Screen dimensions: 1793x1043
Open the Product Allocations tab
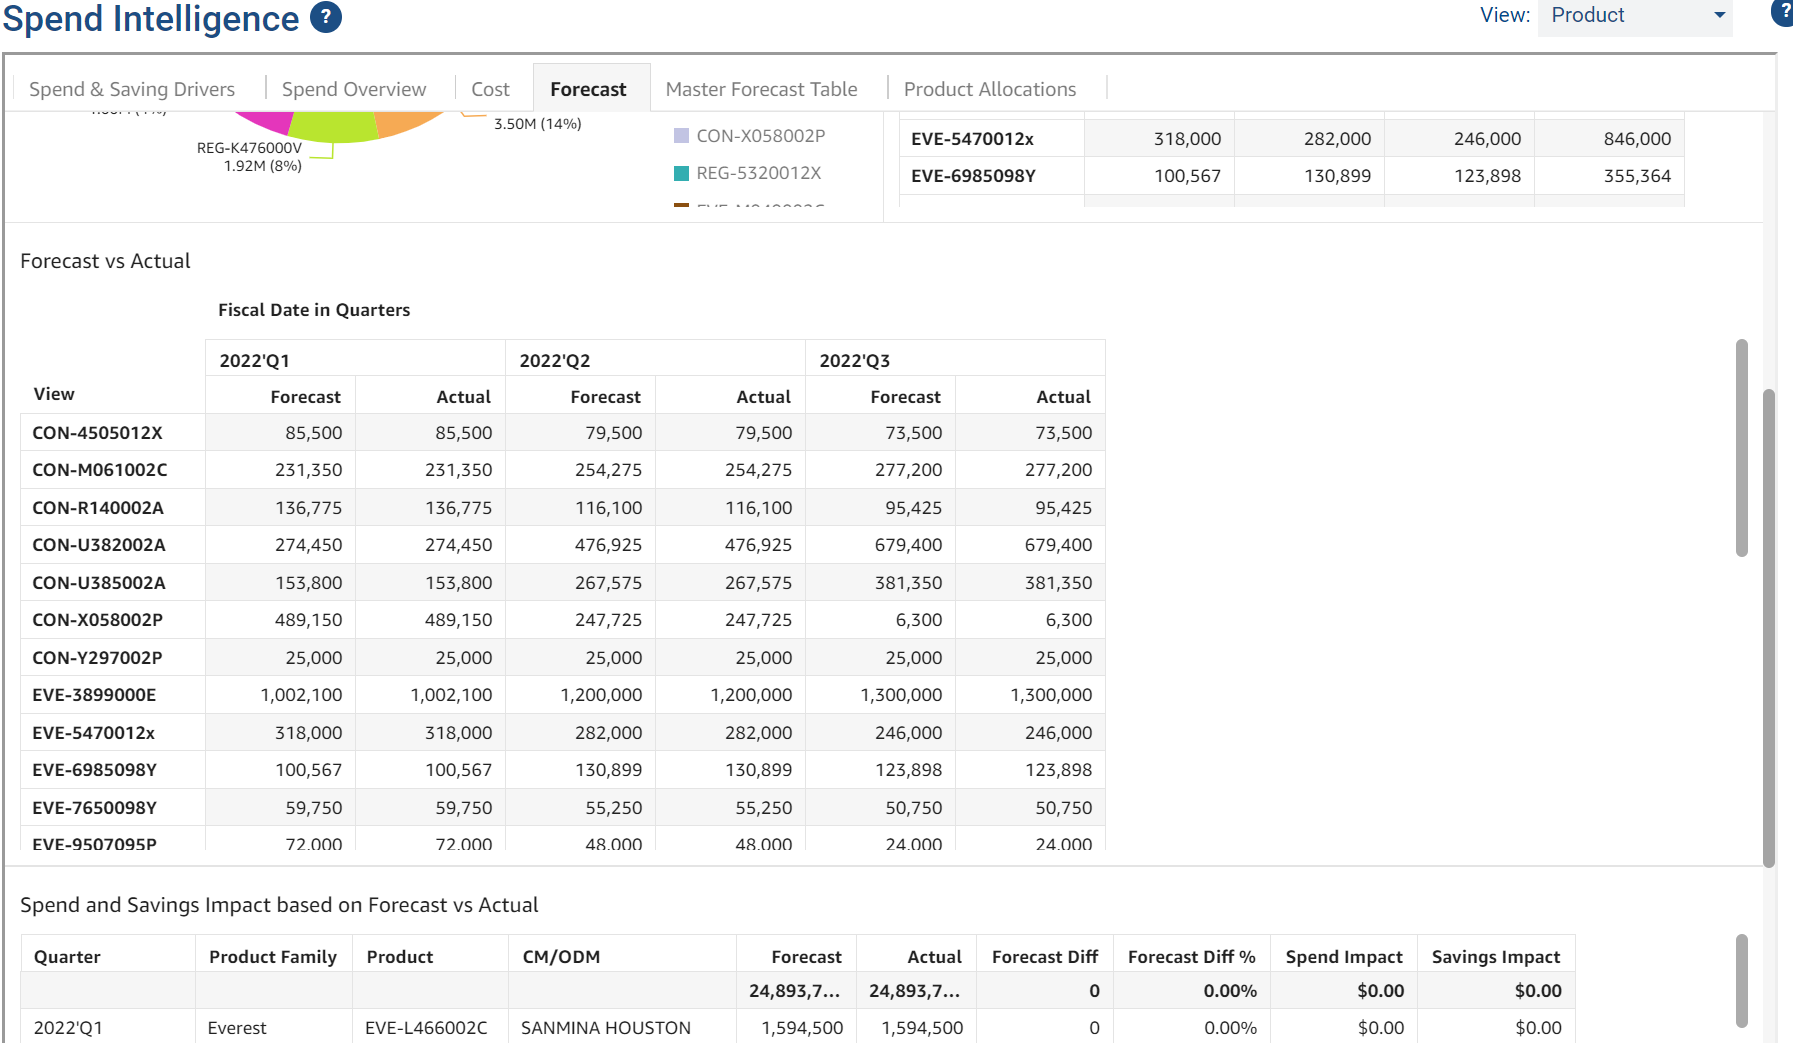pos(989,89)
